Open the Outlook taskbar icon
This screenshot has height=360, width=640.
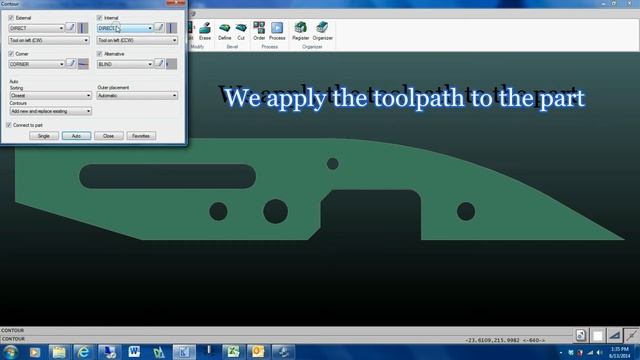tap(258, 352)
